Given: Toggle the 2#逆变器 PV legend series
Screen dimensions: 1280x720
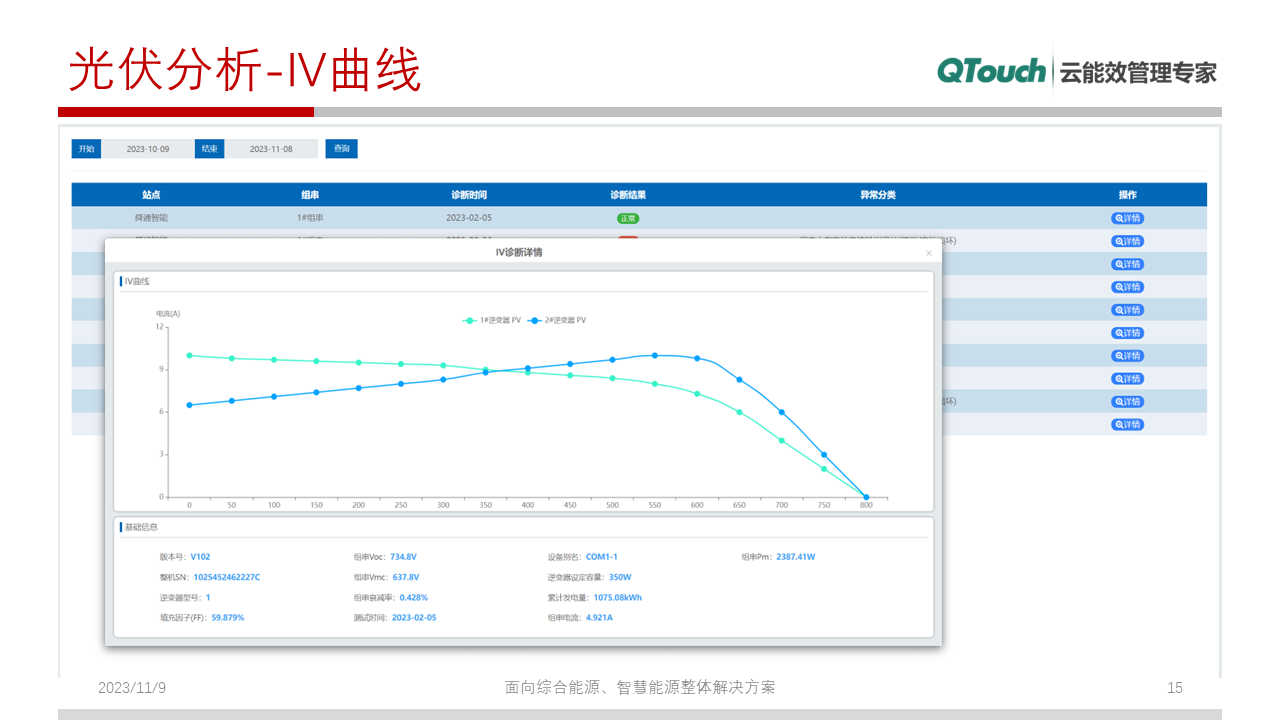Looking at the screenshot, I should point(557,320).
